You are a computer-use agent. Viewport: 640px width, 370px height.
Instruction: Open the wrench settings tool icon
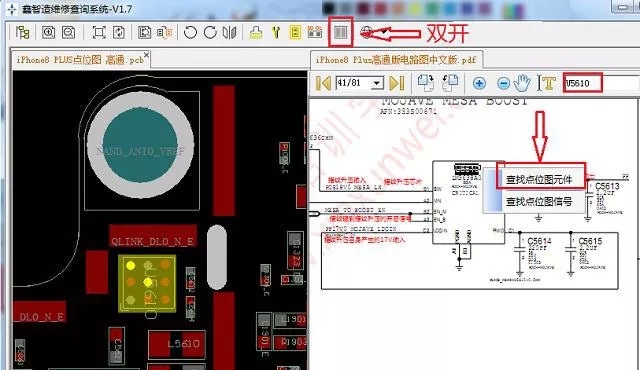point(276,32)
